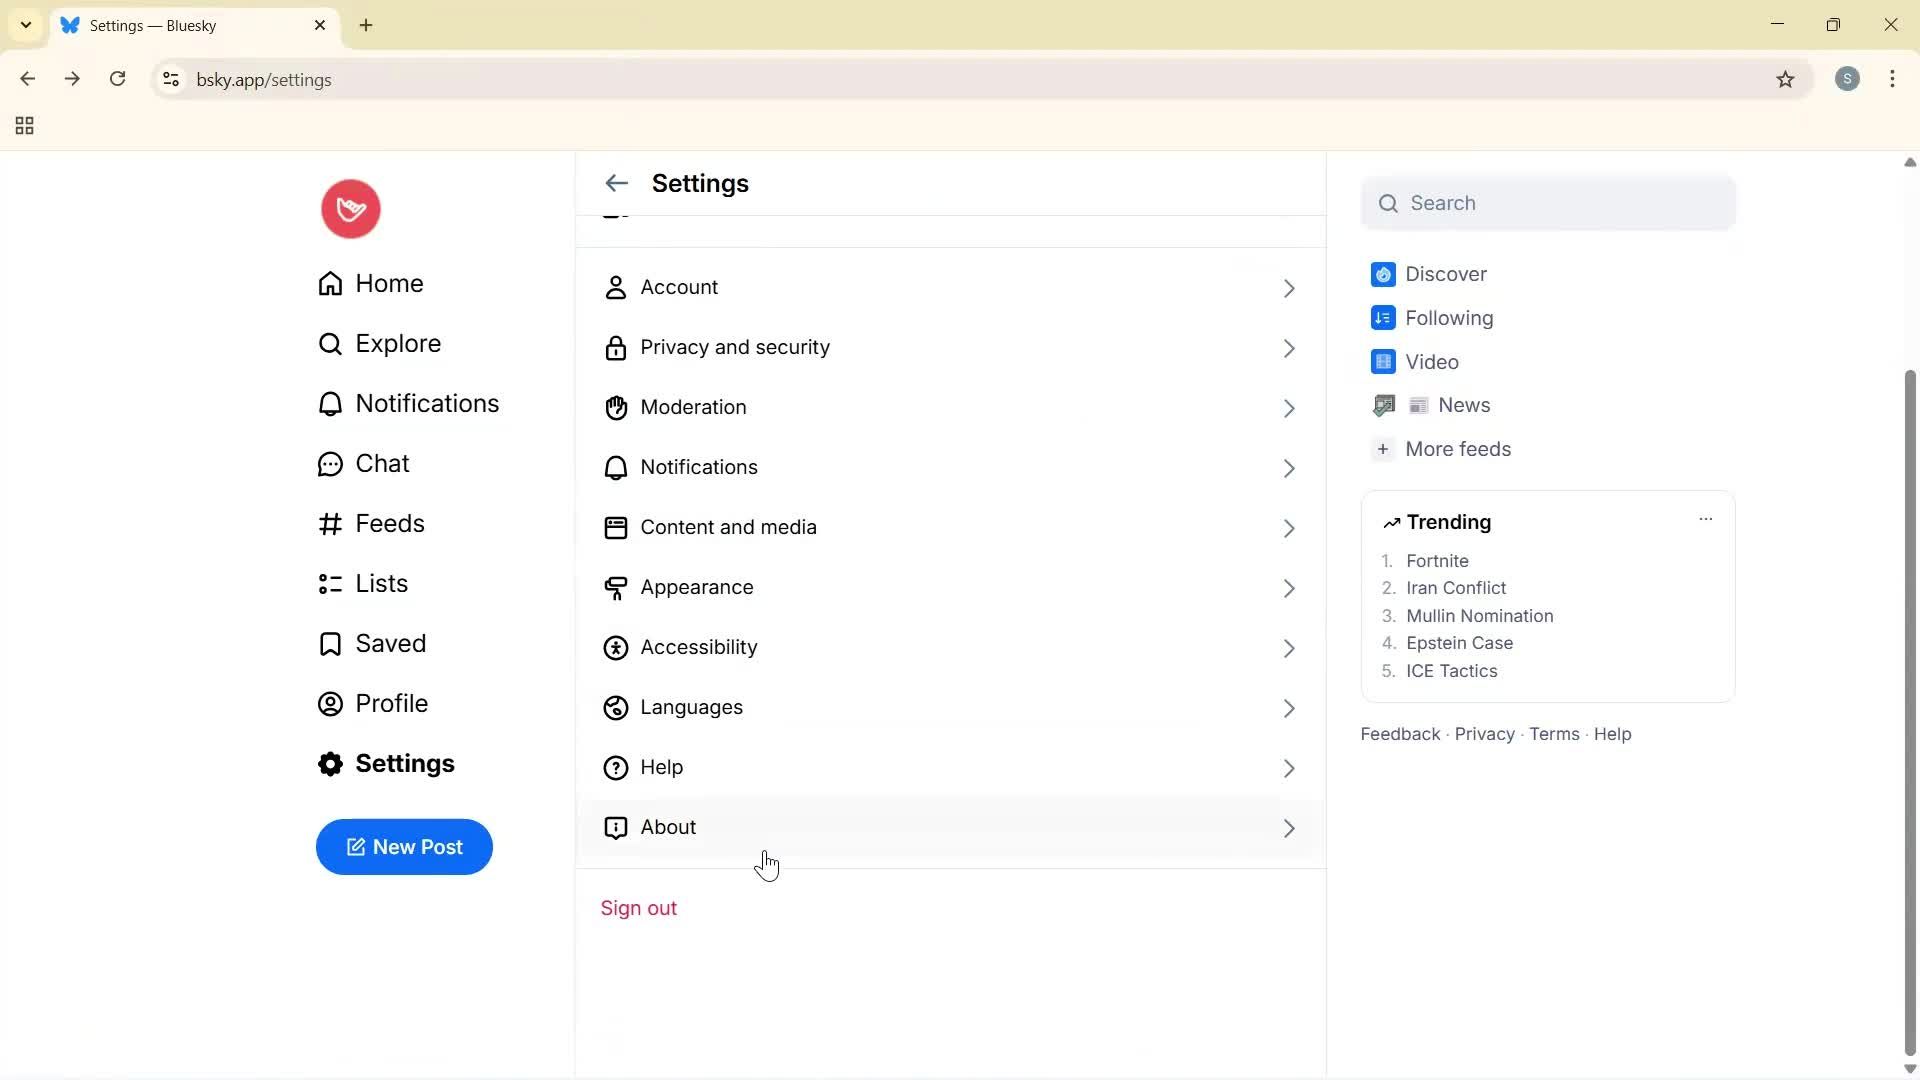Open the browser tab search dropdown

click(x=25, y=25)
